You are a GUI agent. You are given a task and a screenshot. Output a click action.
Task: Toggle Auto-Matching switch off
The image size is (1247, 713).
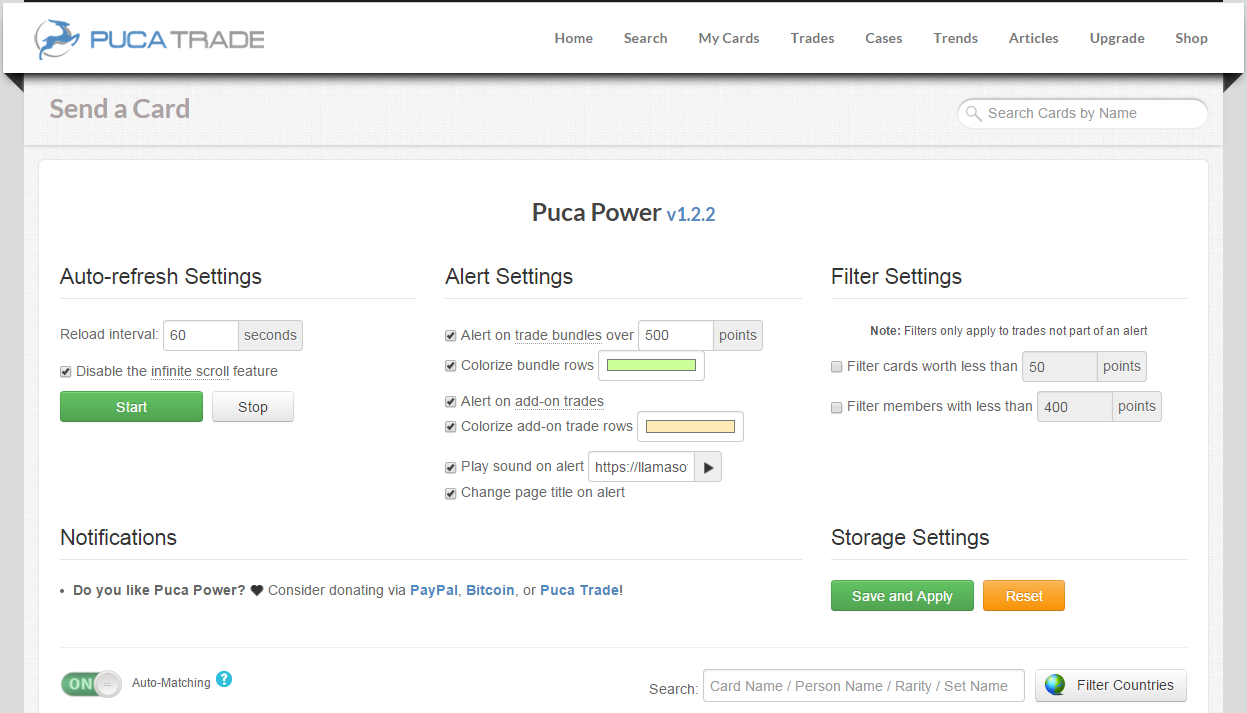(x=91, y=684)
